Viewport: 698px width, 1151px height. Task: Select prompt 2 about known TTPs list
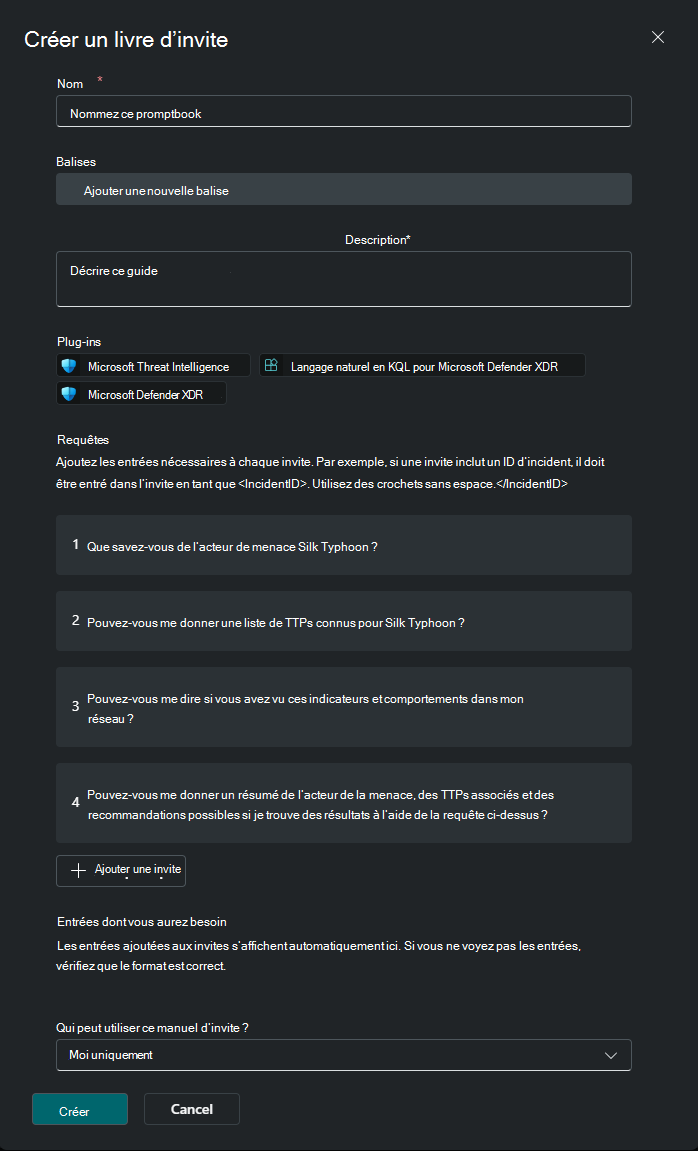pos(343,621)
